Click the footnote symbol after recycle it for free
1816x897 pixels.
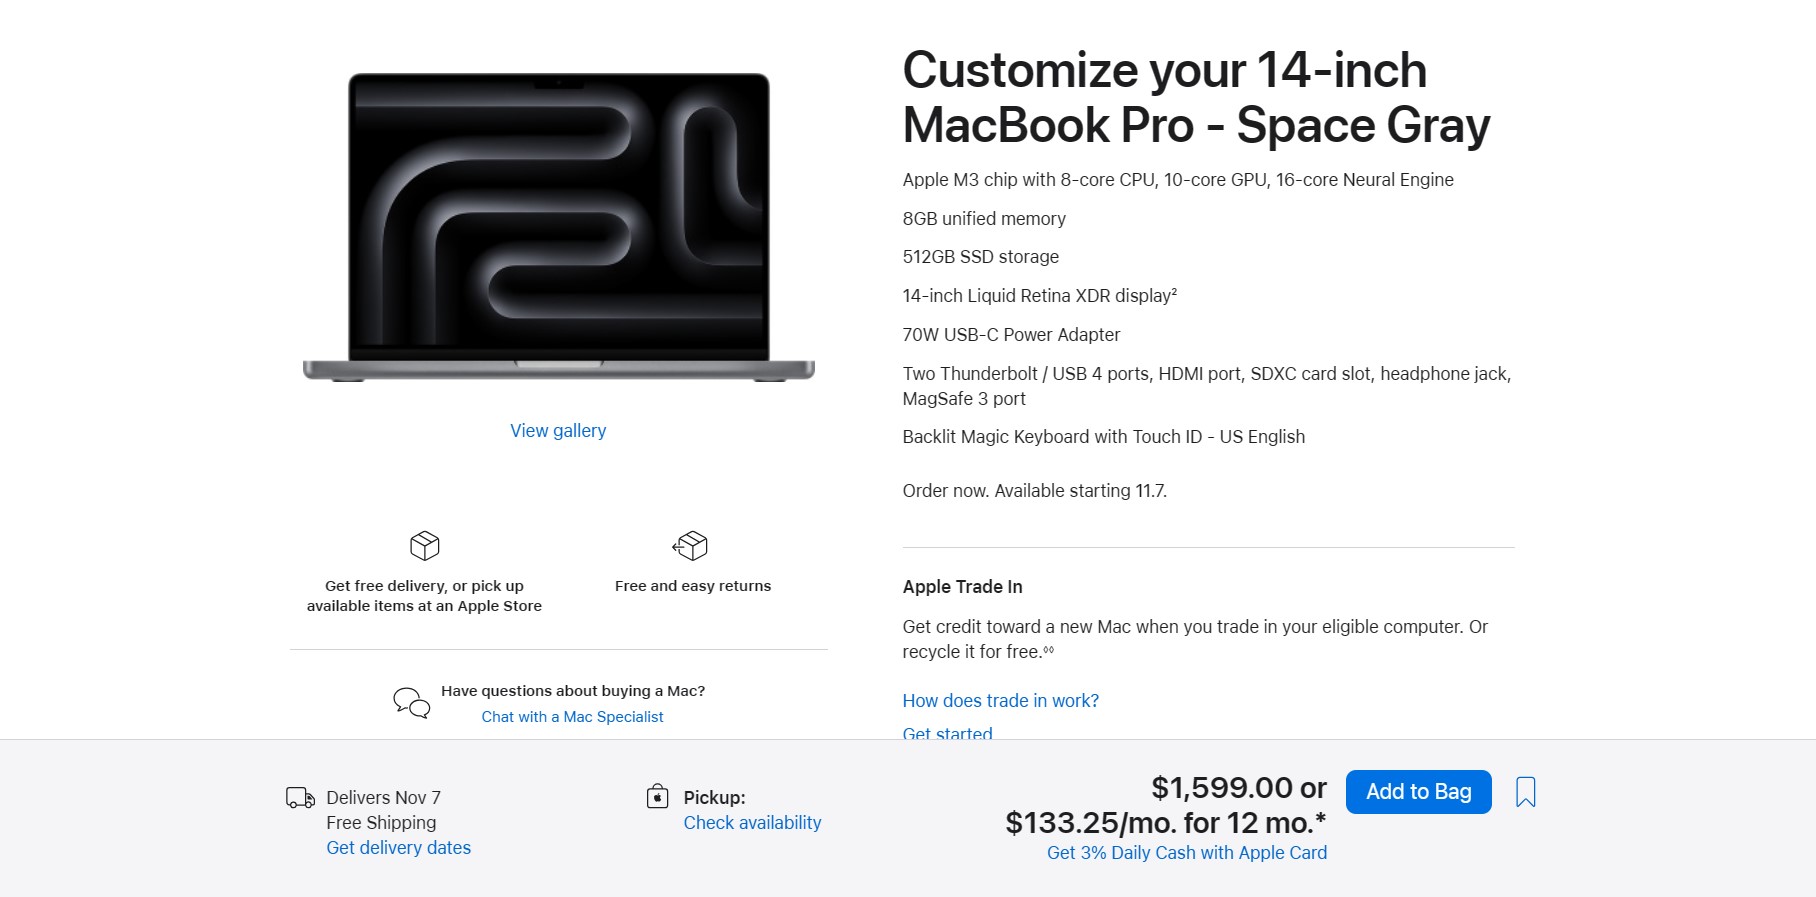pos(1049,650)
